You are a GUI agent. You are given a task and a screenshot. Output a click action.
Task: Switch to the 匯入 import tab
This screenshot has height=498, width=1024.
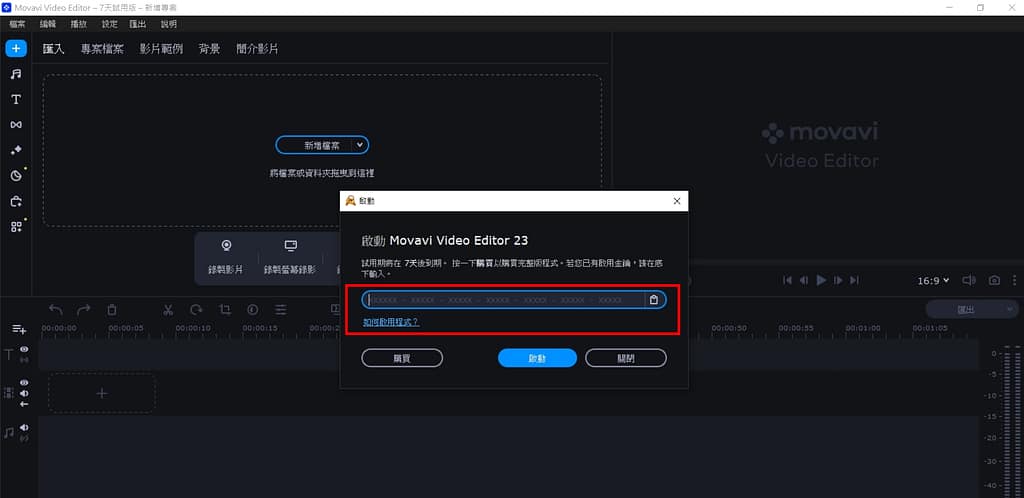point(54,49)
